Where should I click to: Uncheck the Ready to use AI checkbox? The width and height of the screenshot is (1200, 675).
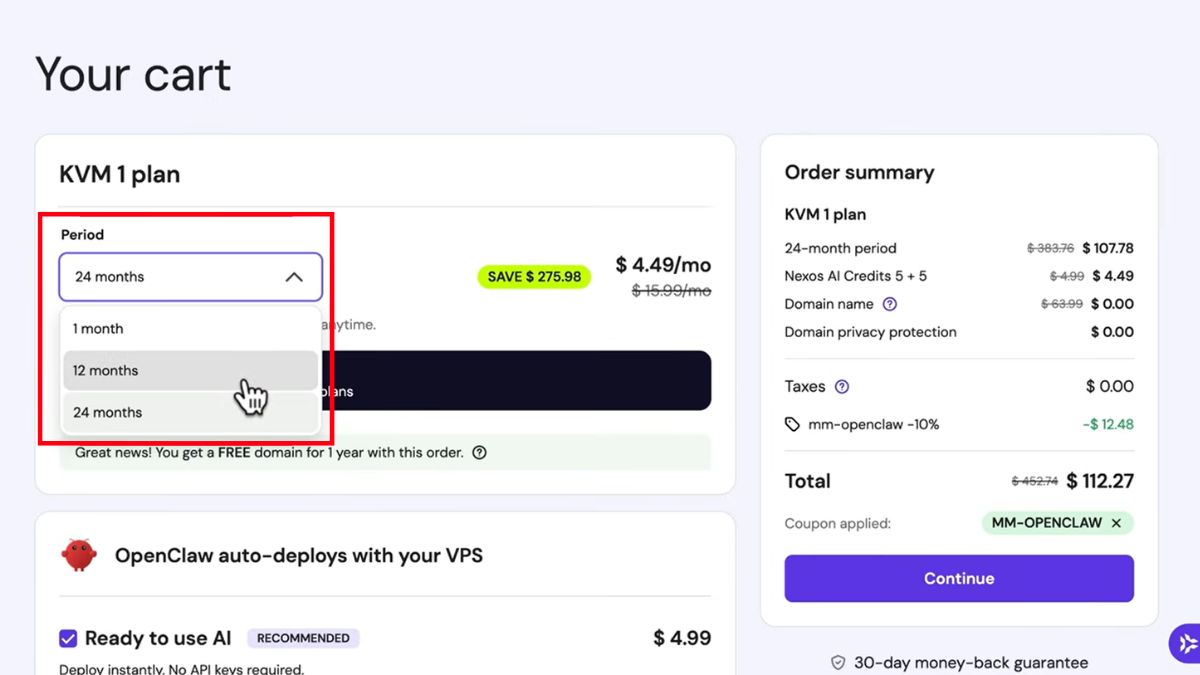[67, 638]
